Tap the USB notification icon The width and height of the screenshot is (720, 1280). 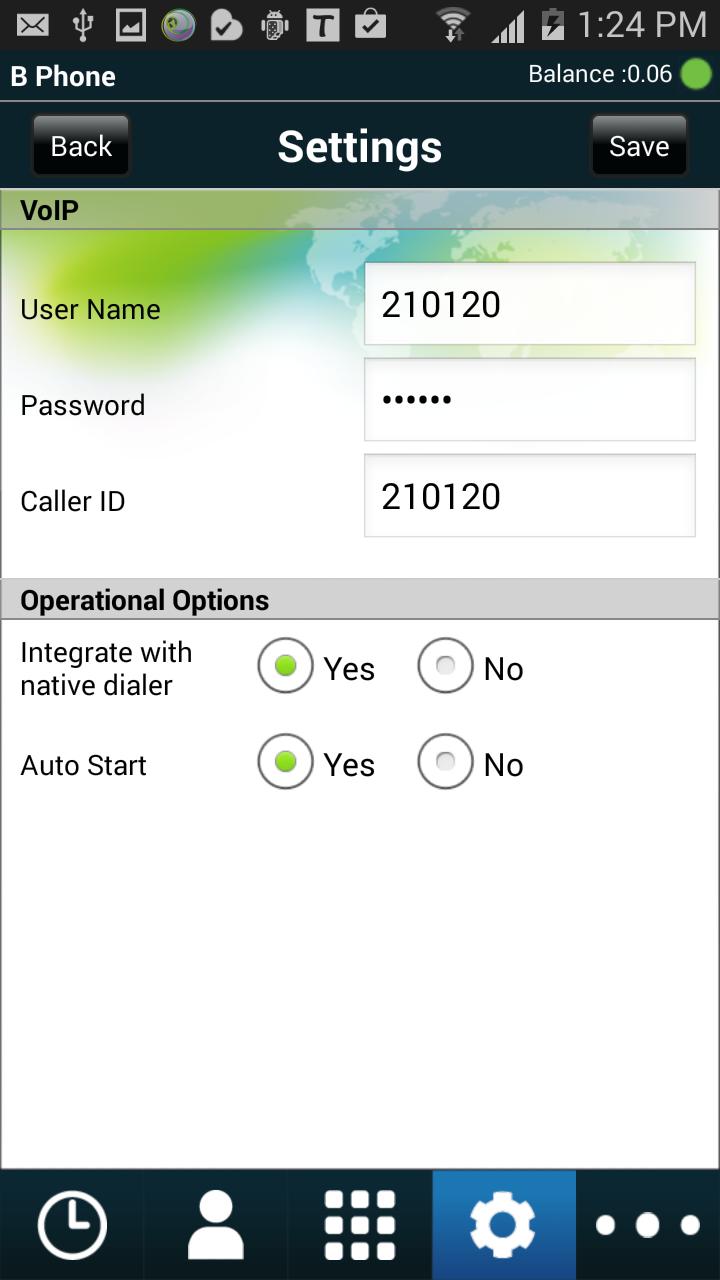coord(82,24)
